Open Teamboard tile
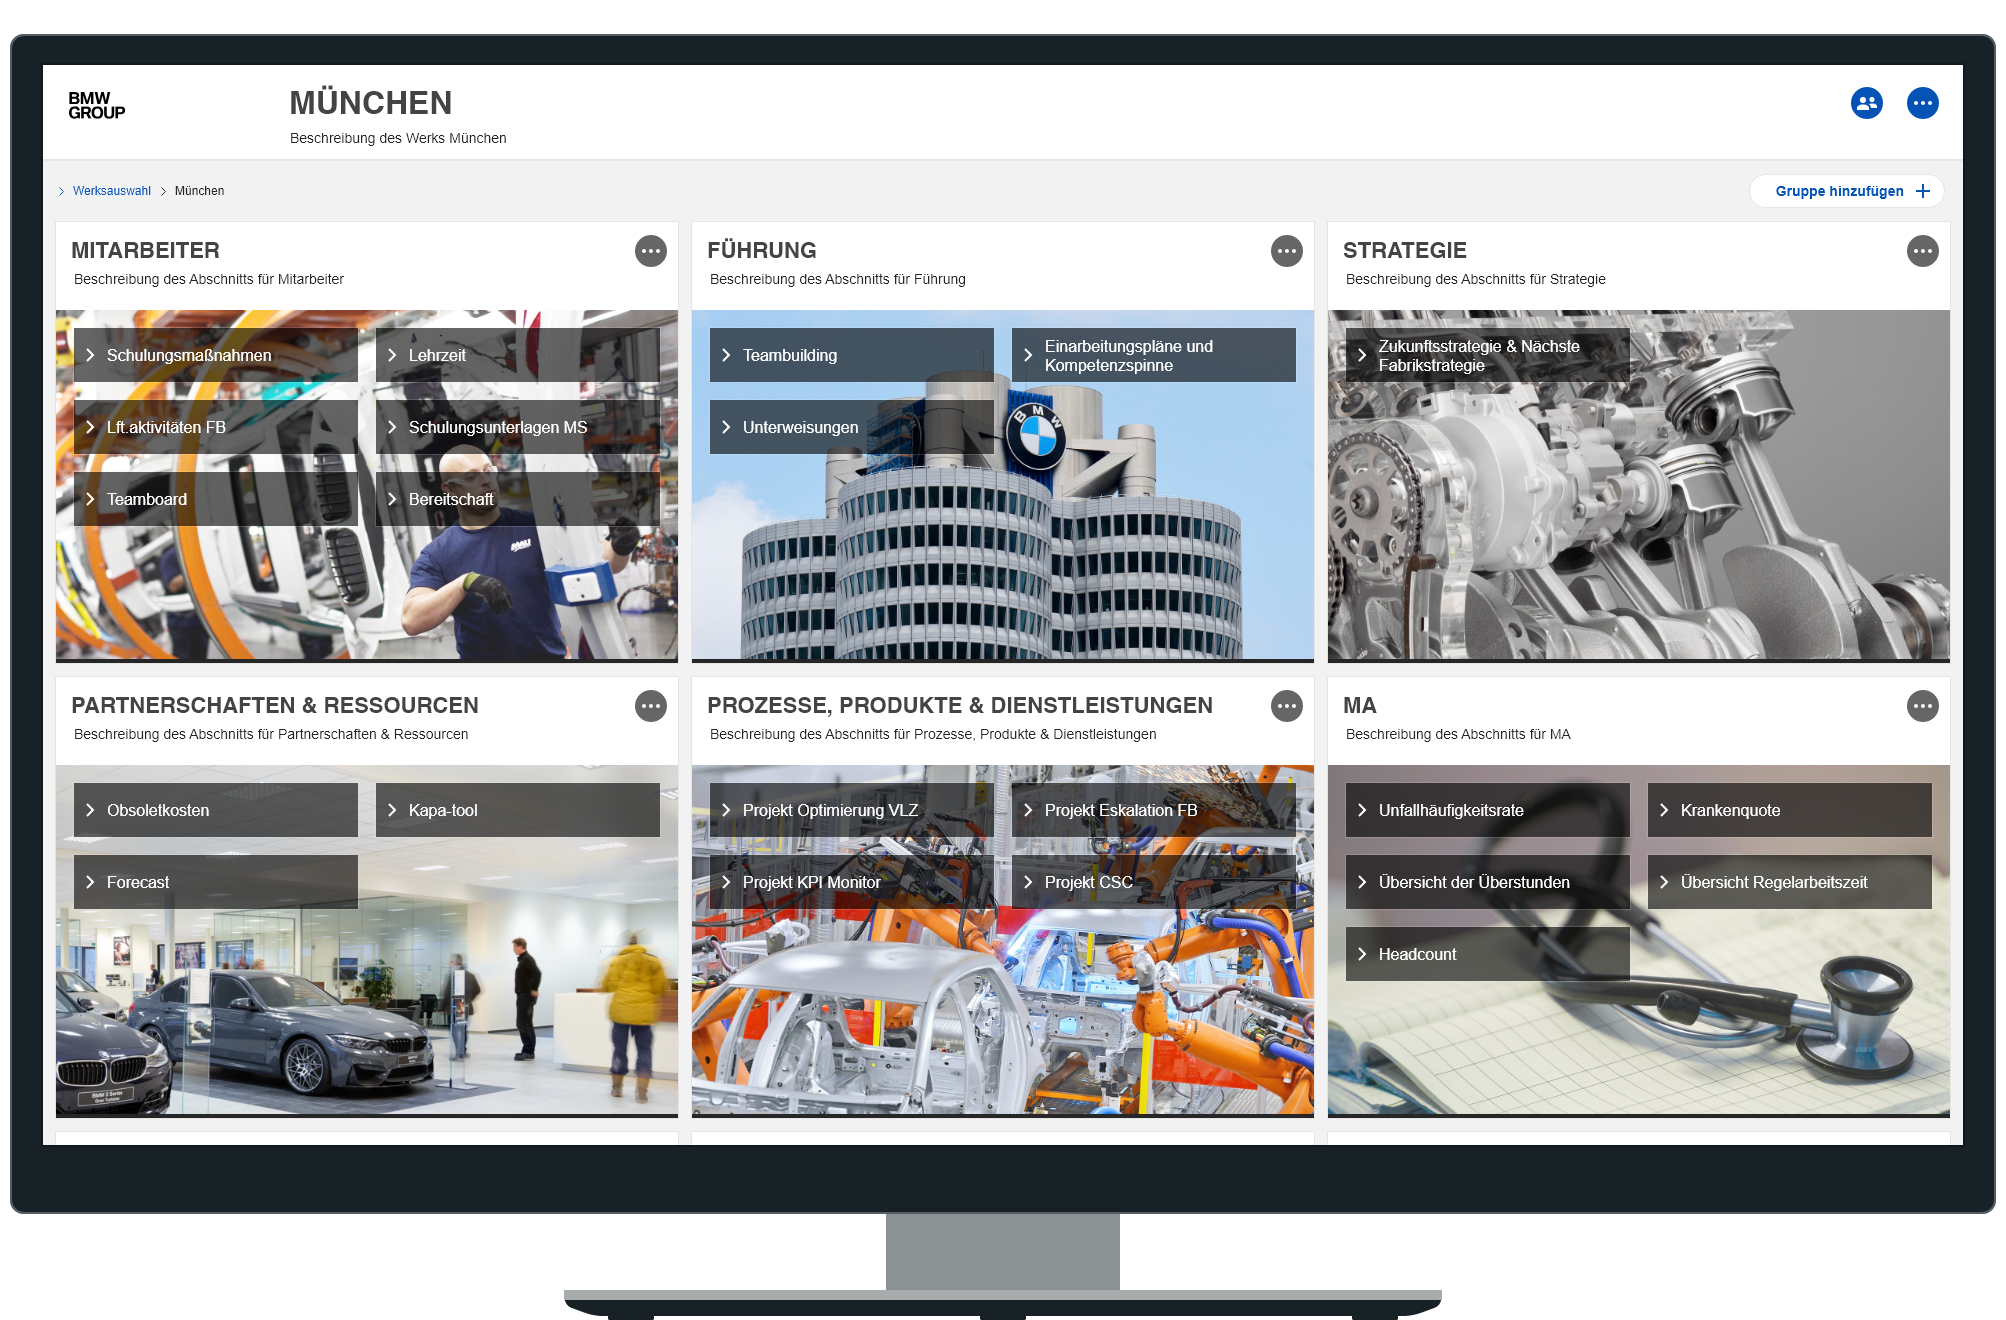This screenshot has height=1320, width=2006. pos(216,499)
